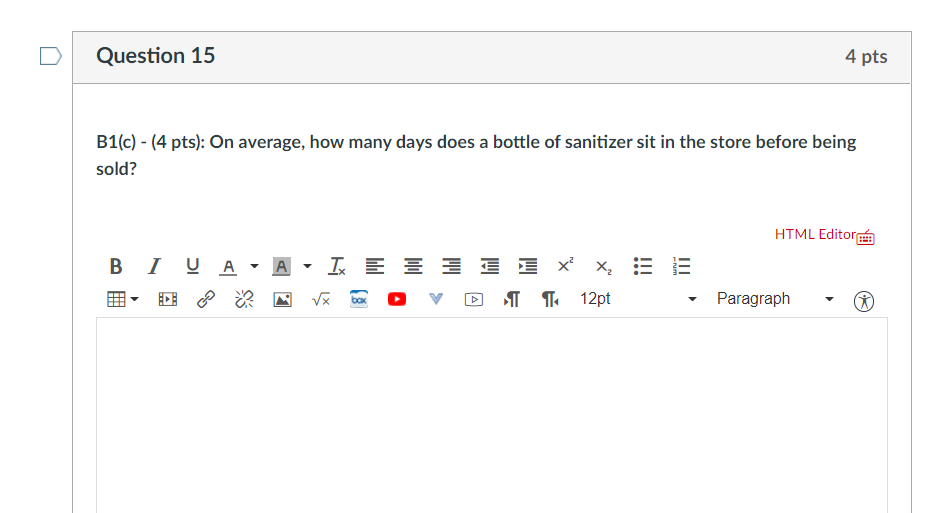Toggle bold formatting
Screen dimensions: 952x513
pos(116,266)
